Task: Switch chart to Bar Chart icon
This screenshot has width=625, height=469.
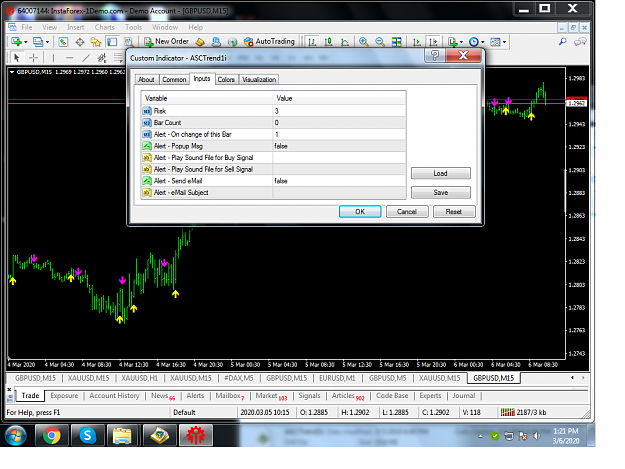Action: click(312, 41)
